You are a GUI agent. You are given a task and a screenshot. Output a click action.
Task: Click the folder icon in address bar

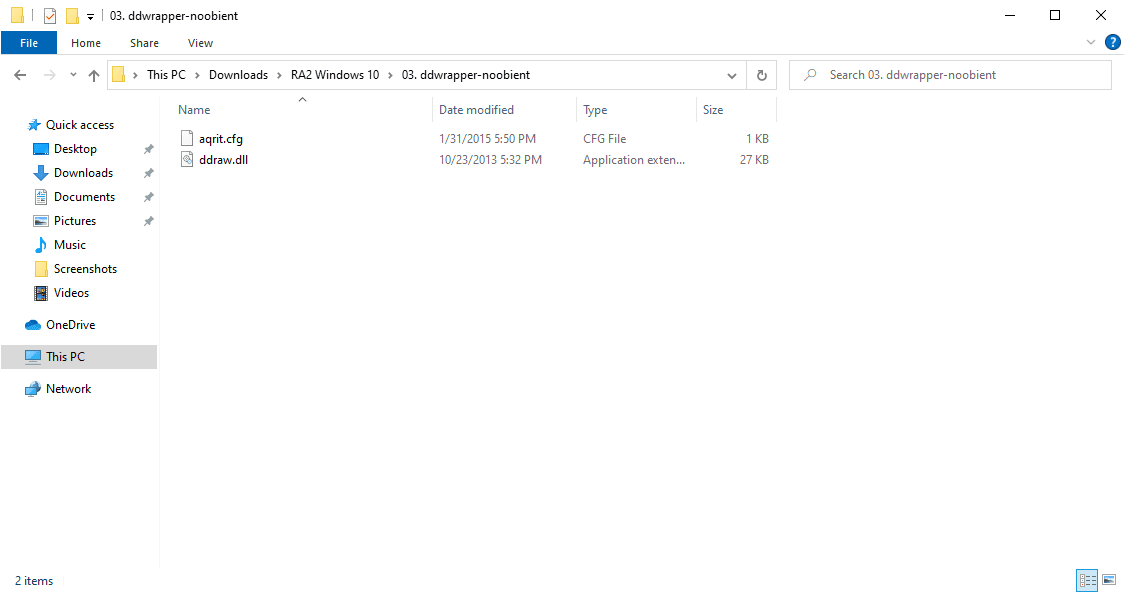point(119,75)
